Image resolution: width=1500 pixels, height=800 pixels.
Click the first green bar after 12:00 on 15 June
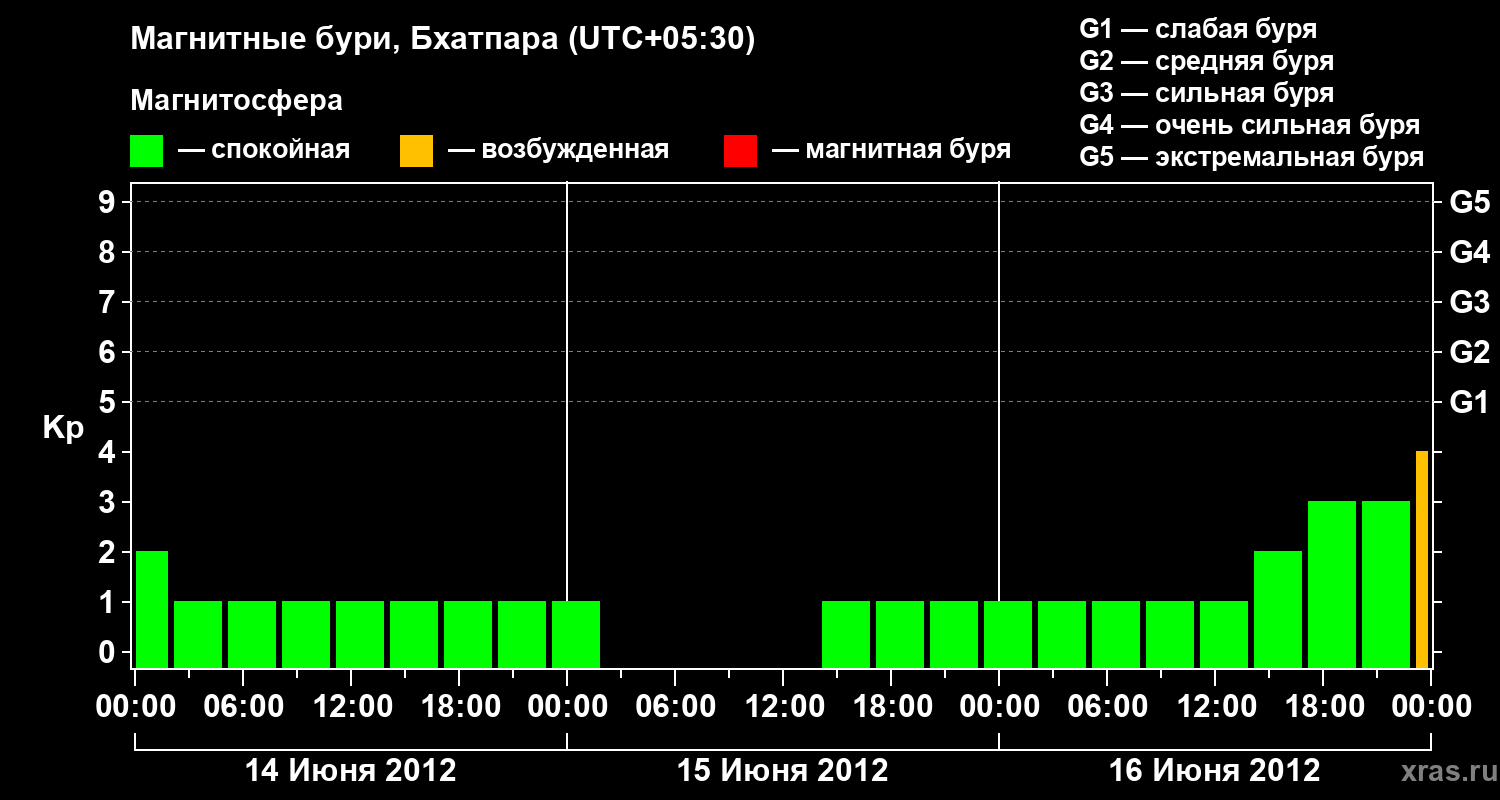tap(846, 634)
